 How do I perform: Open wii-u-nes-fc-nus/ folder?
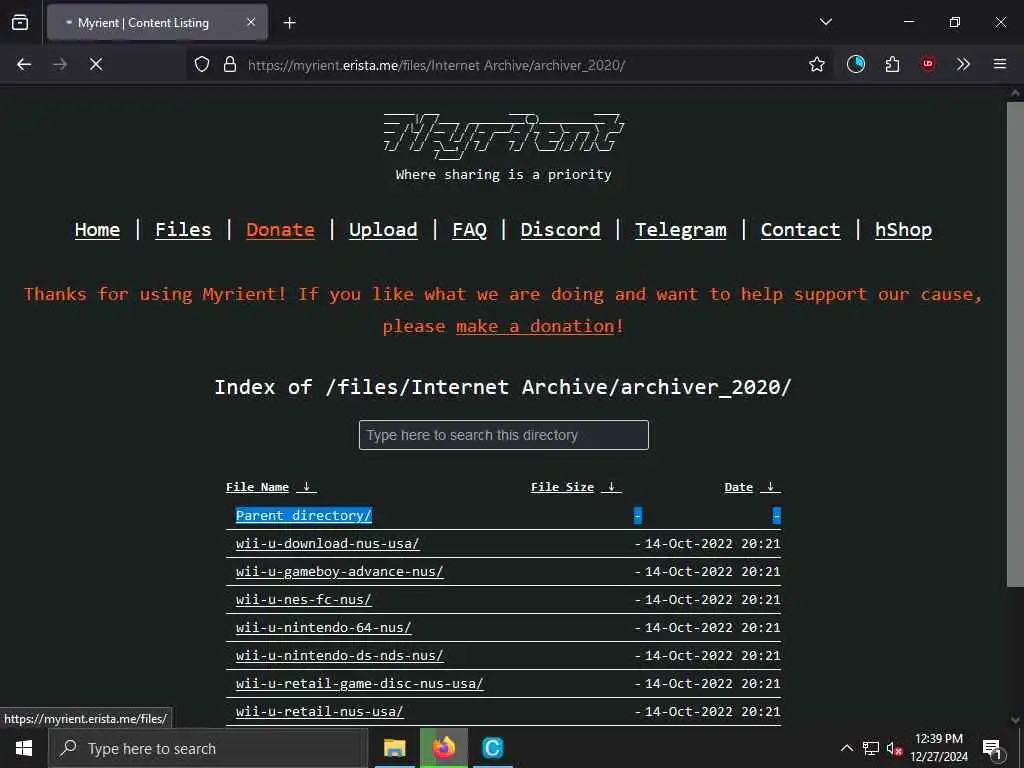tap(304, 600)
